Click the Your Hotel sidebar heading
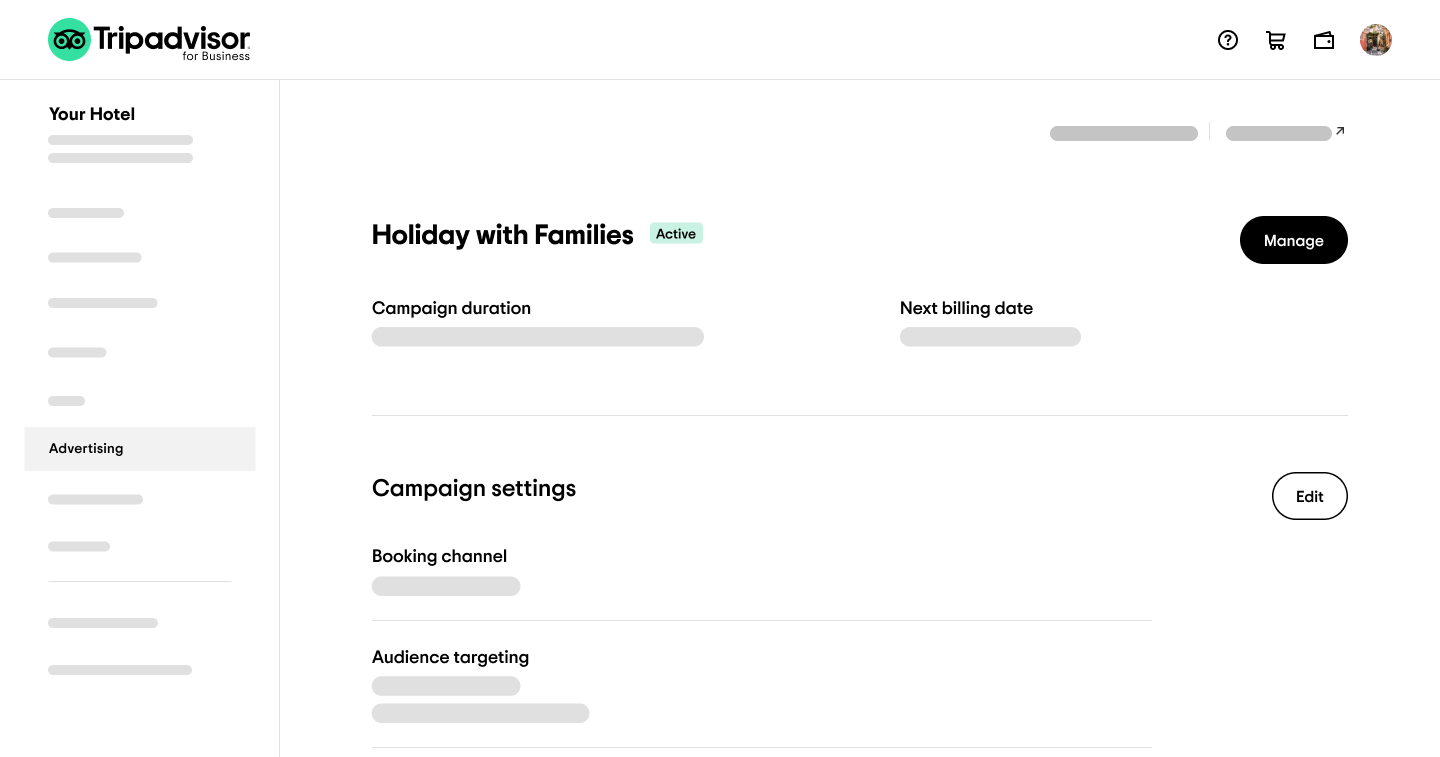This screenshot has width=1440, height=757. (92, 114)
